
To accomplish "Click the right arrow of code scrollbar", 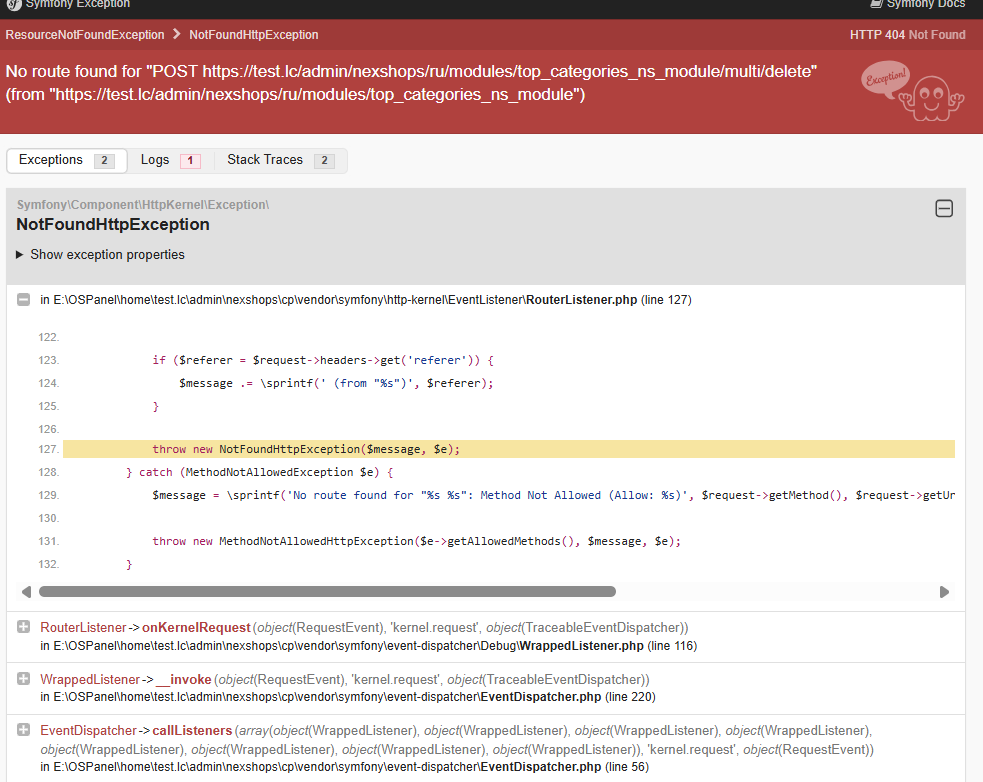I will [x=944, y=592].
